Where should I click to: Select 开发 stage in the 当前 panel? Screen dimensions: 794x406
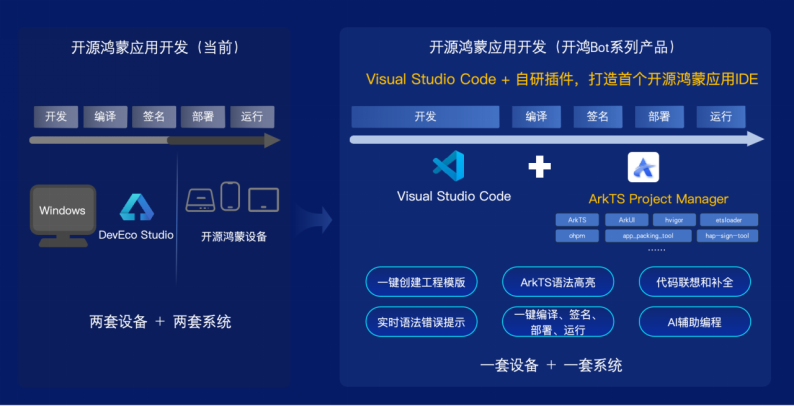tap(56, 117)
